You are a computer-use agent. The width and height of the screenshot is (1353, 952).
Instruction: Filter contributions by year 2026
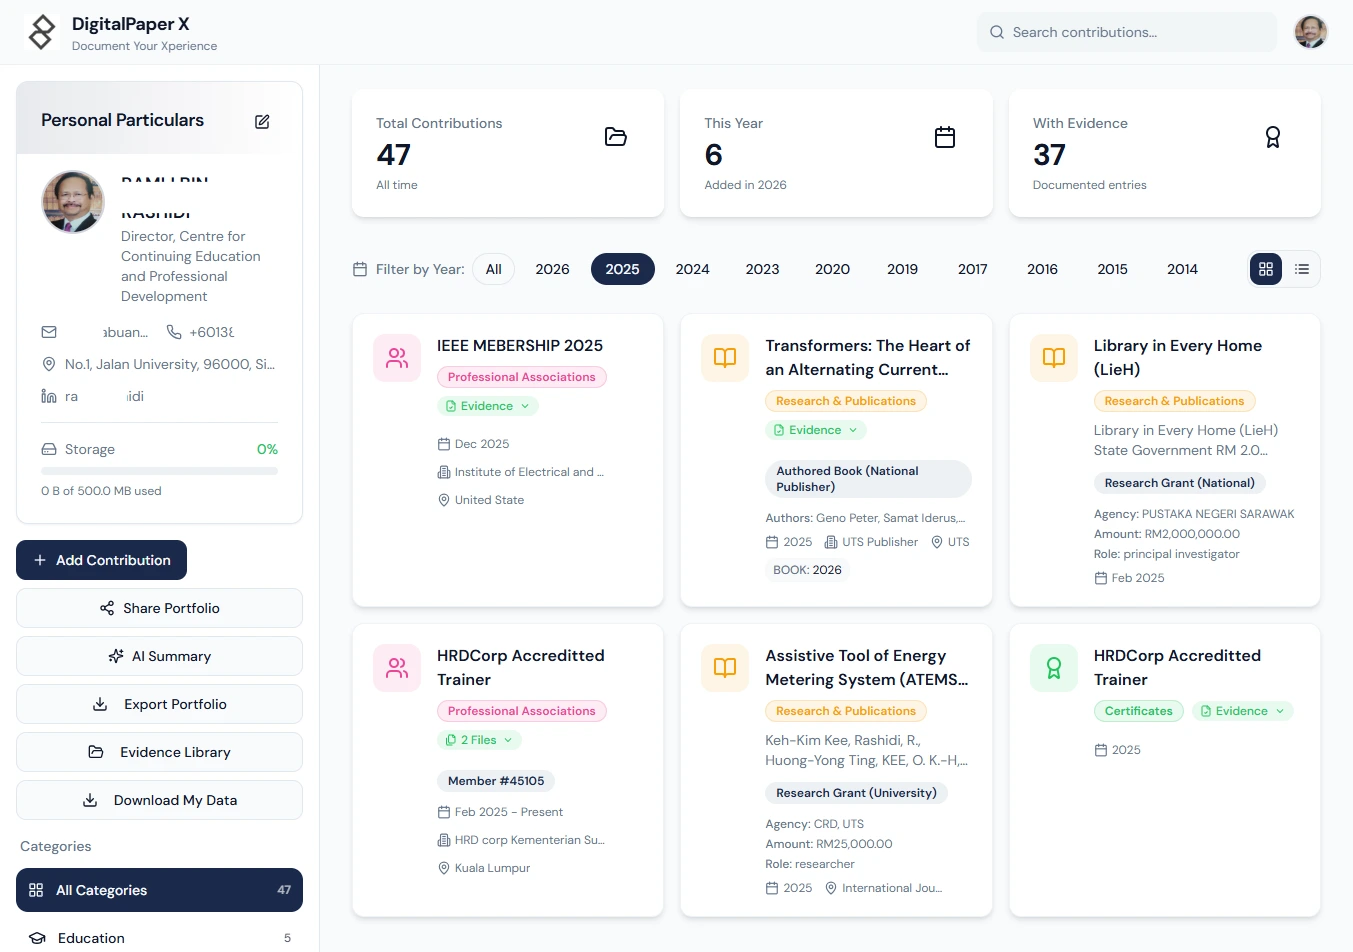tap(553, 269)
